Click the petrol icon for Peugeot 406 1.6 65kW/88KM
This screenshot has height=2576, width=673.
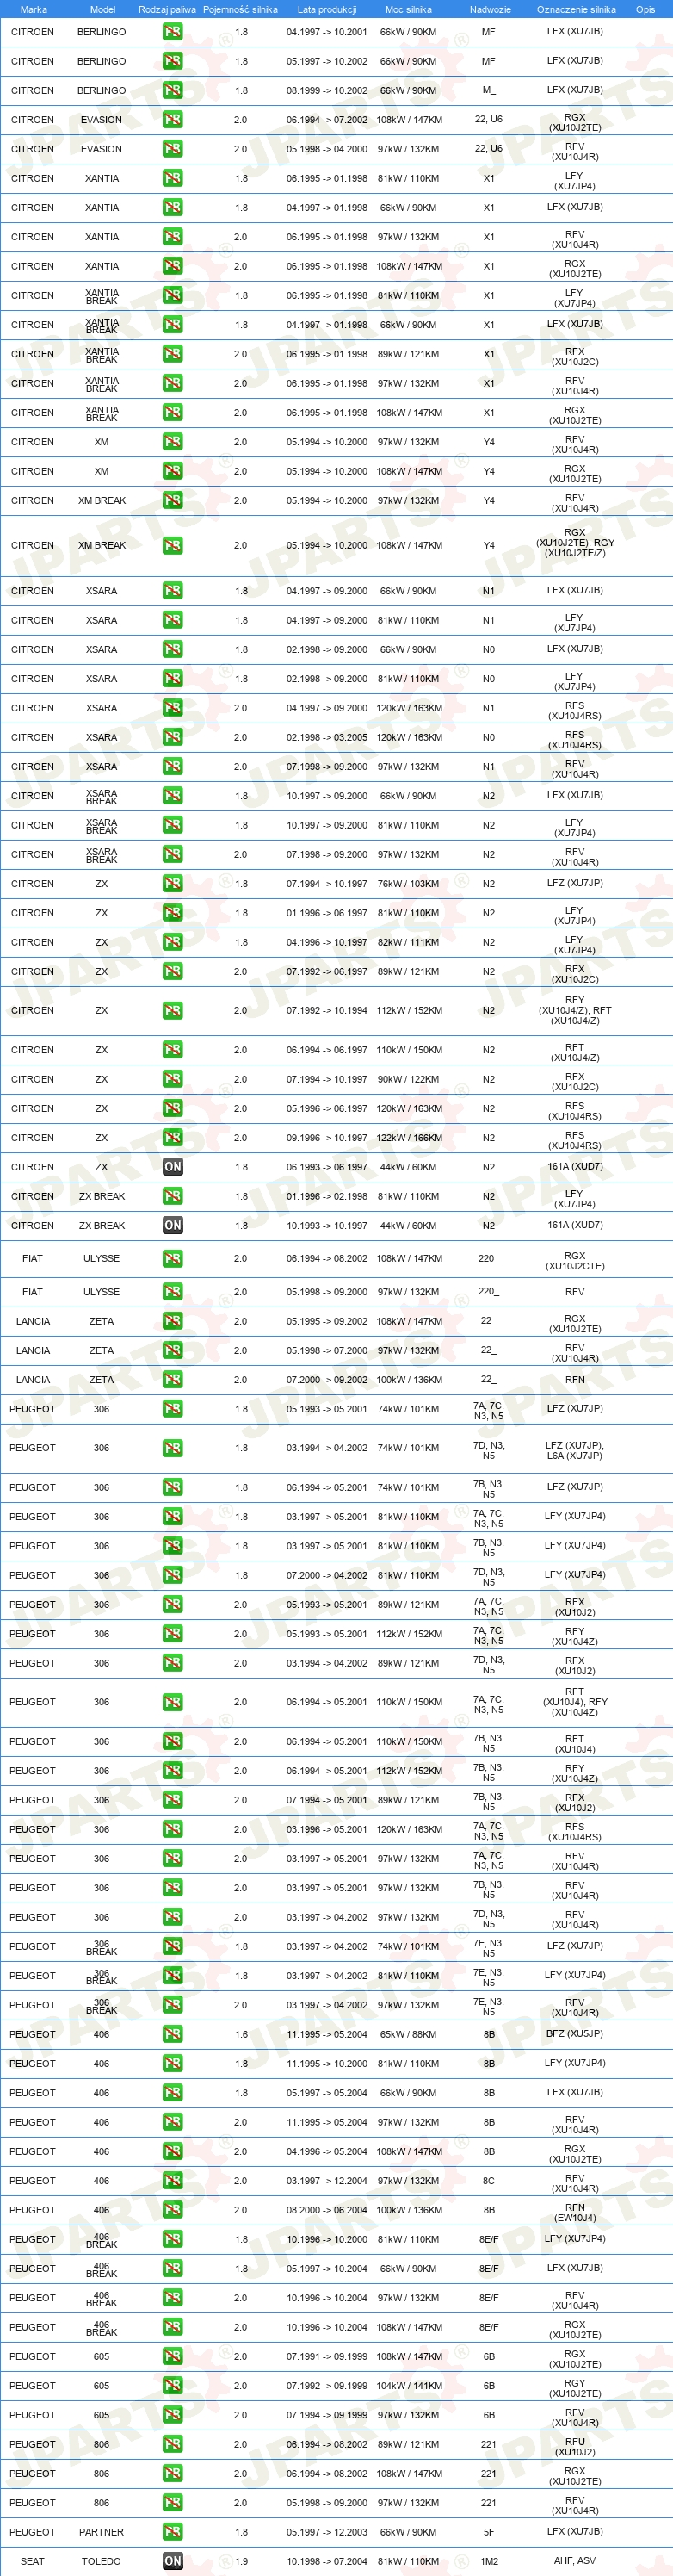point(173,2034)
